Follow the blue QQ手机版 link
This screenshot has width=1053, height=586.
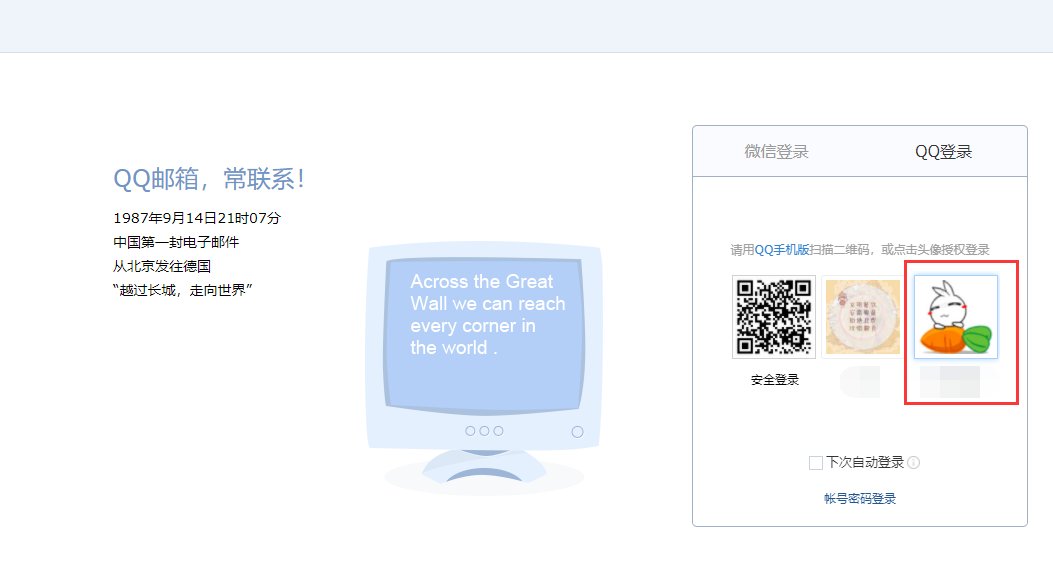point(781,250)
